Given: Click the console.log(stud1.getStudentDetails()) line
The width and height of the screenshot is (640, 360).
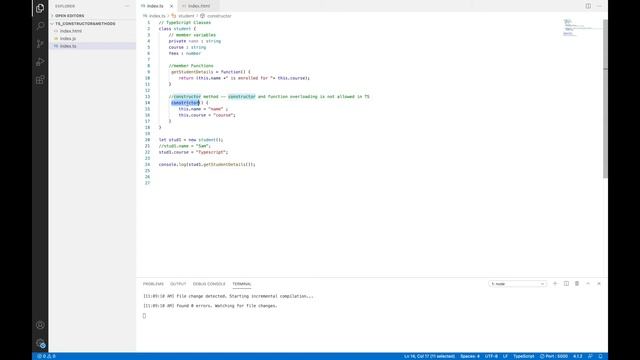Looking at the screenshot, I should [207, 164].
